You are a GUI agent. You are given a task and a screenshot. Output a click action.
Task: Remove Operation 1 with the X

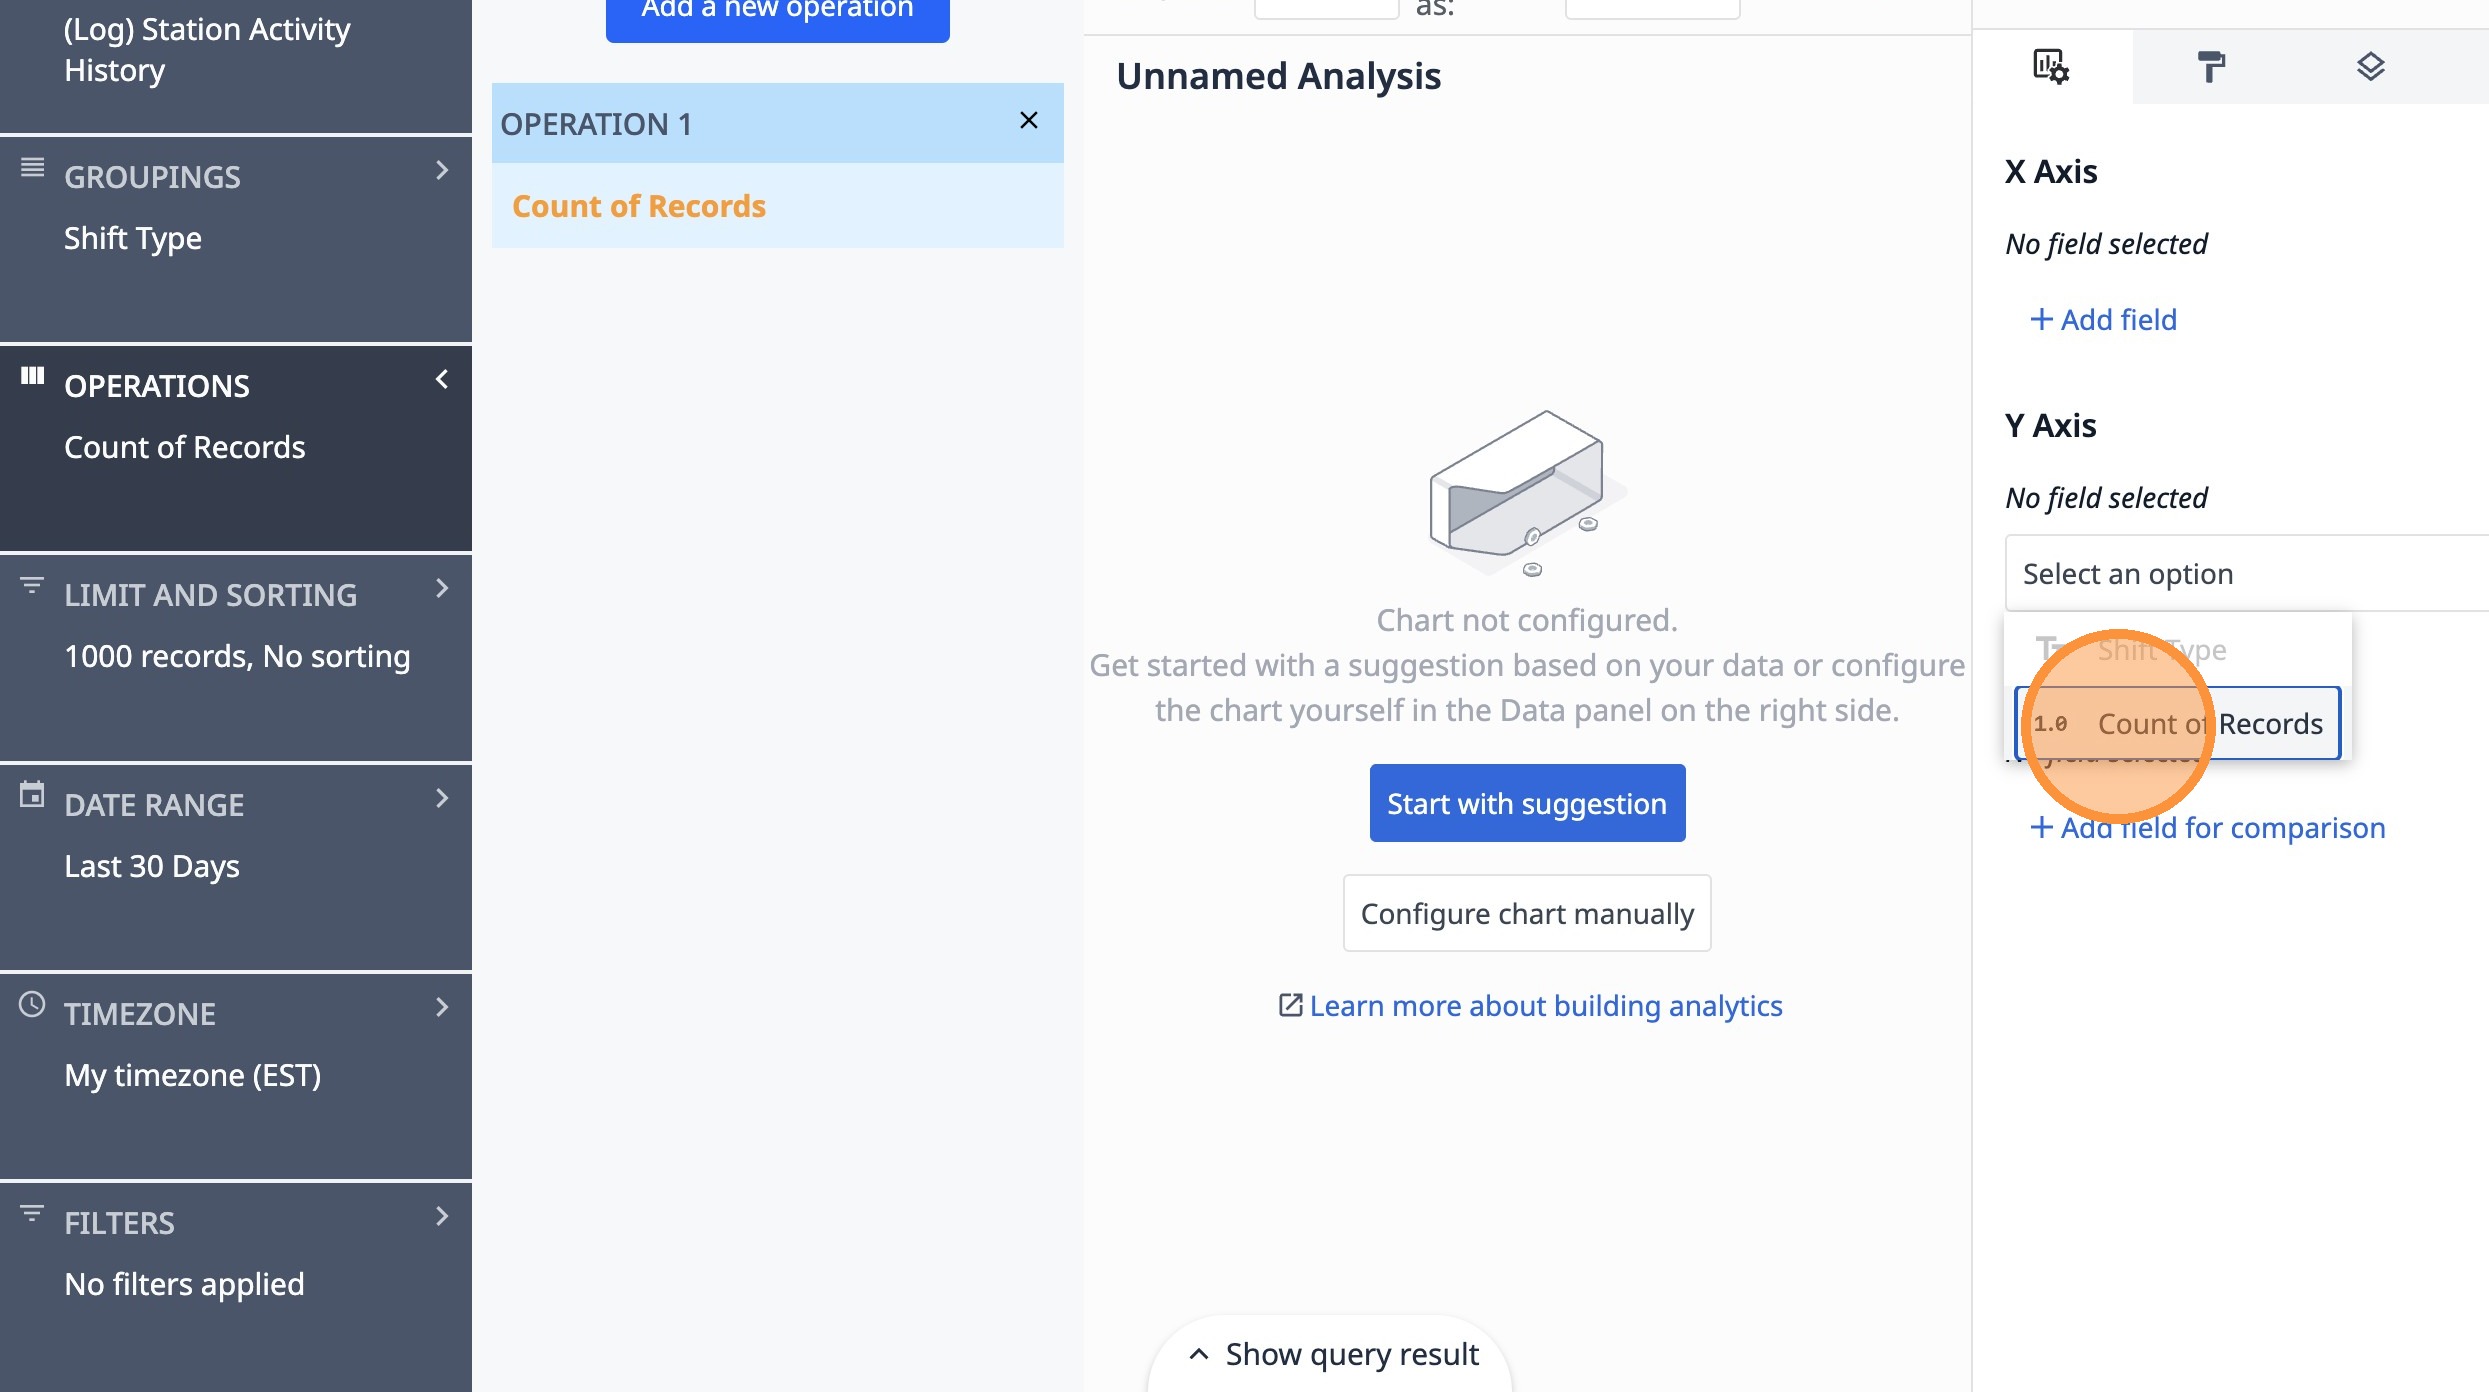(x=1028, y=121)
